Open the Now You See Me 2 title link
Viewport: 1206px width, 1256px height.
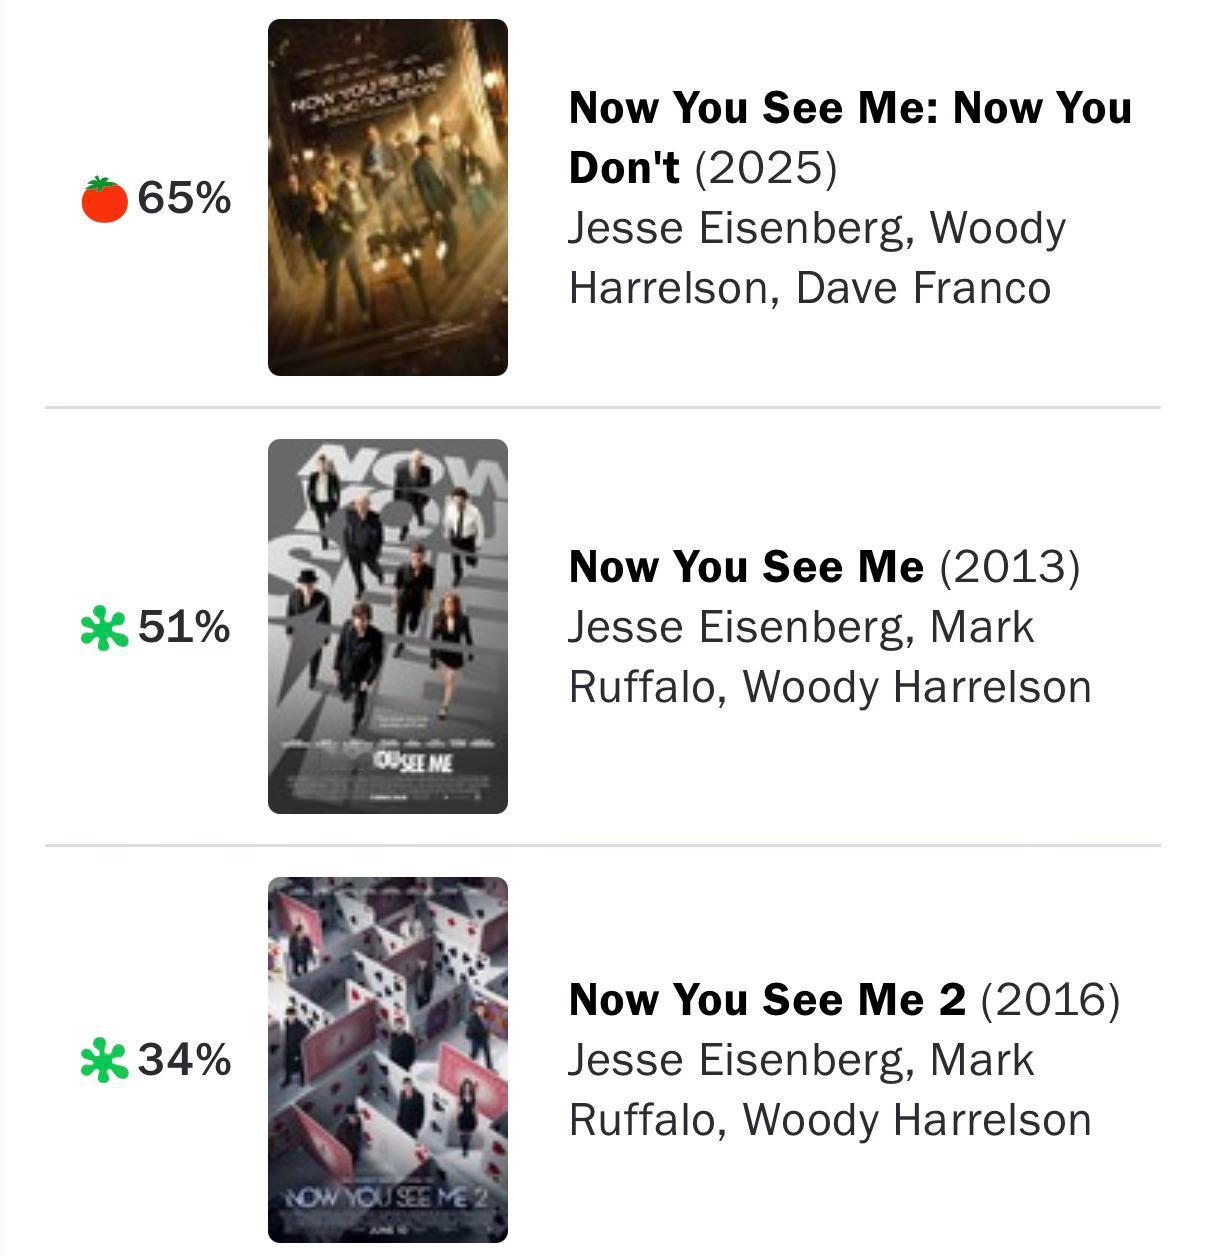coord(767,999)
